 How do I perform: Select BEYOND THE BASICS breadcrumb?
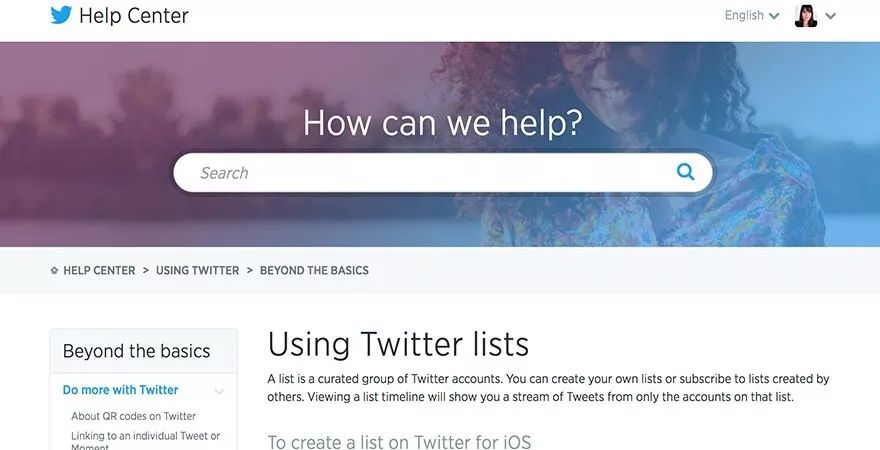(x=314, y=270)
